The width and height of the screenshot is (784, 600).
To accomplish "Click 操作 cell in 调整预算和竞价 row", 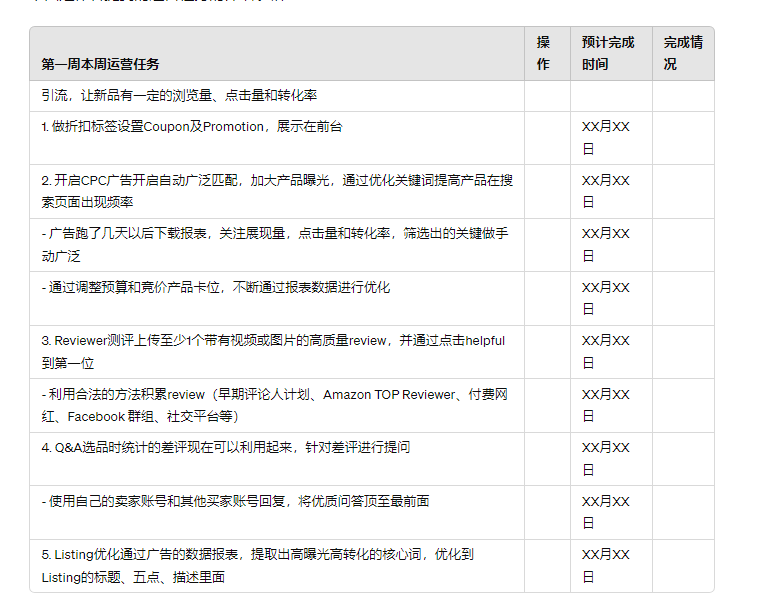I will 547,298.
